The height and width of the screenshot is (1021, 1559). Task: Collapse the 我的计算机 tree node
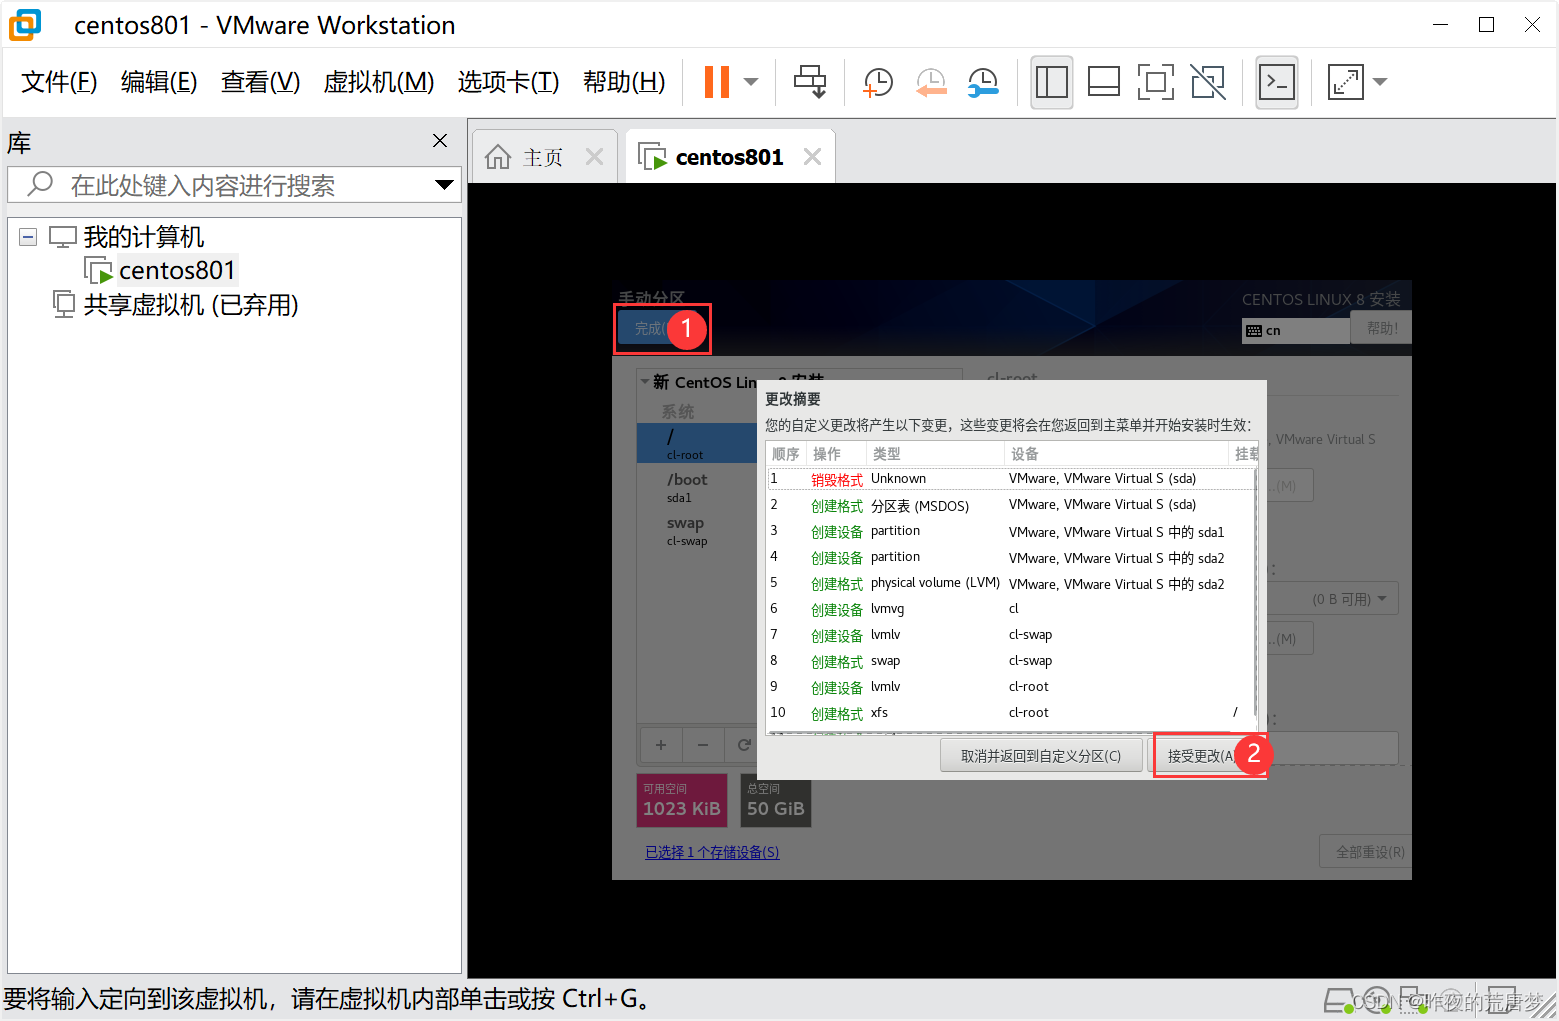[28, 237]
